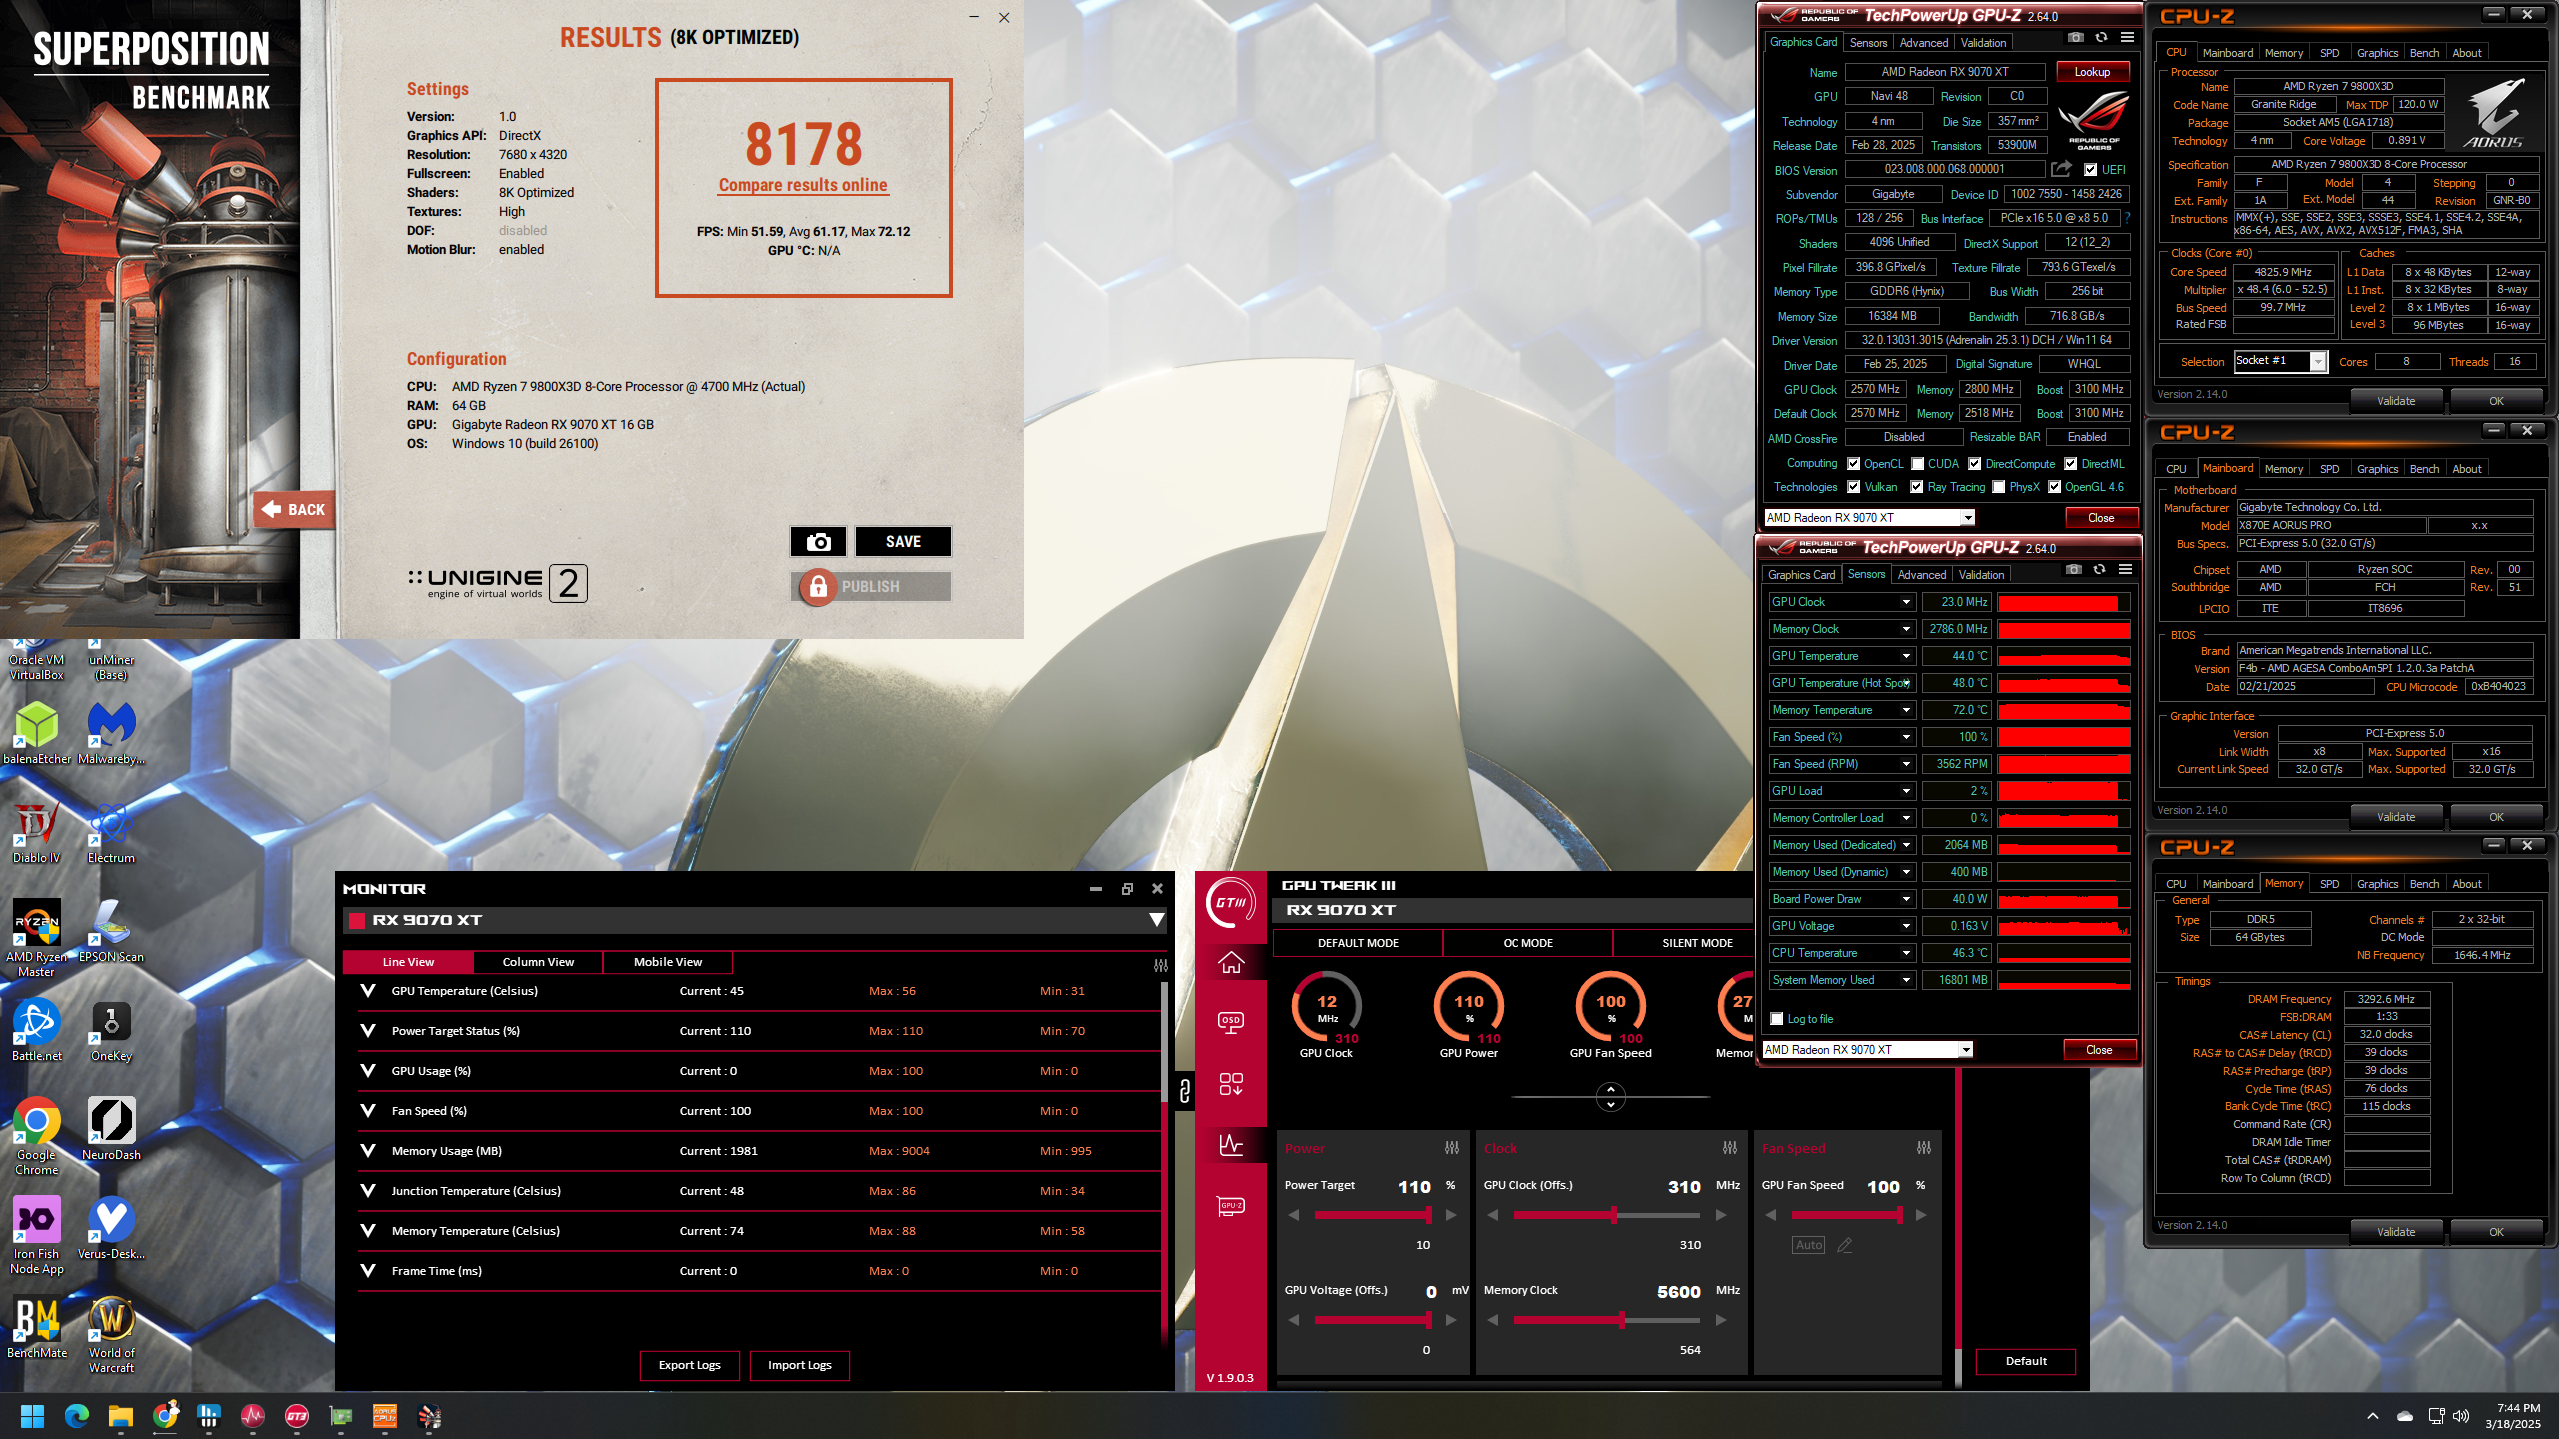
Task: Toggle PhysX checkbox in GPU-Z
Action: tap(1999, 487)
